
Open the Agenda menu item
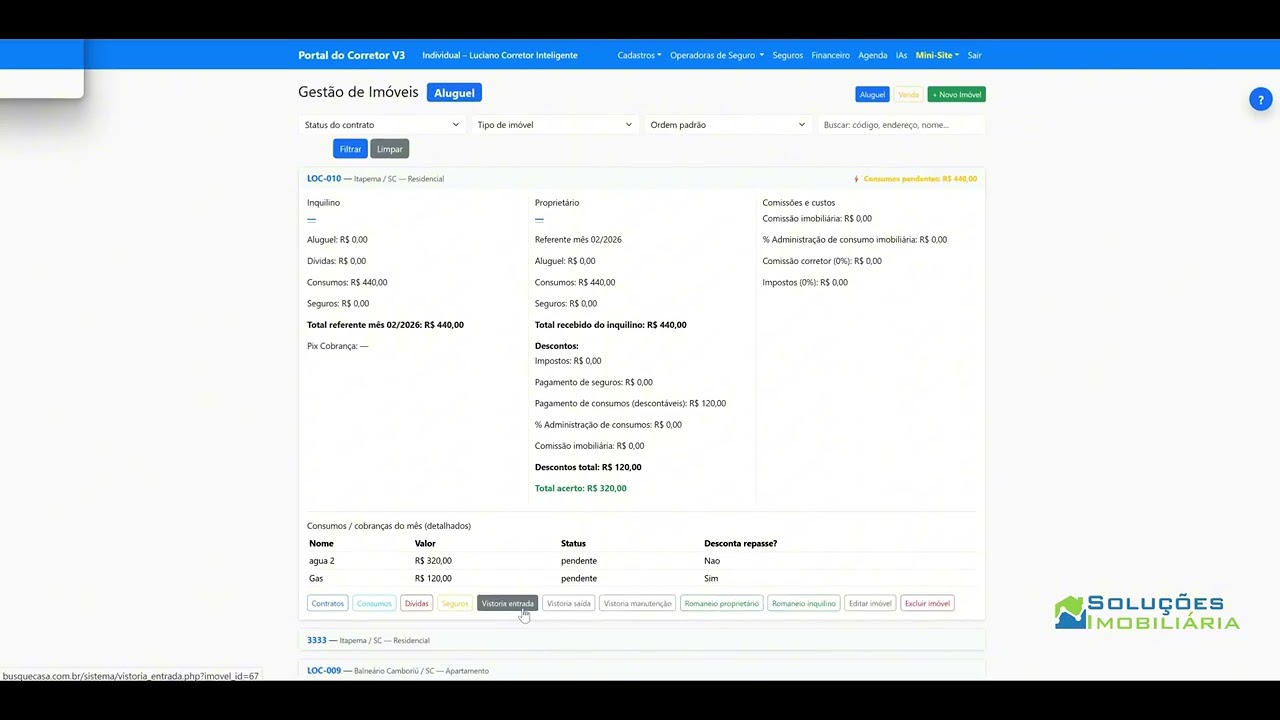[x=873, y=55]
